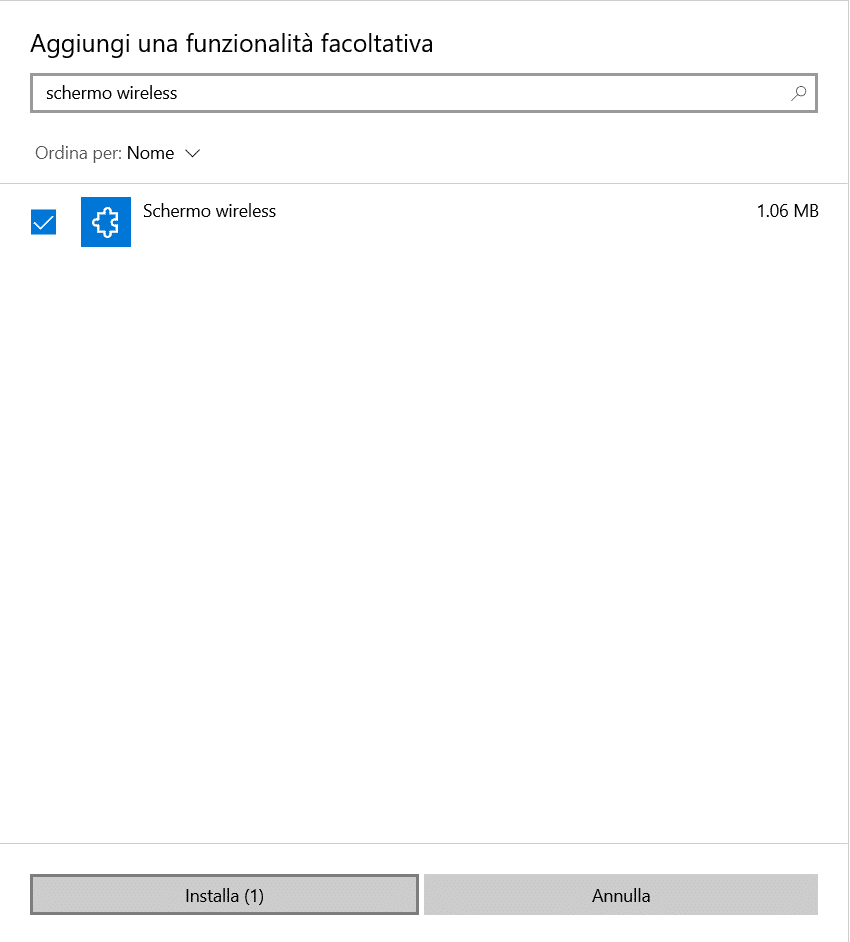
Task: Click the blank area below the results list
Action: click(425, 550)
